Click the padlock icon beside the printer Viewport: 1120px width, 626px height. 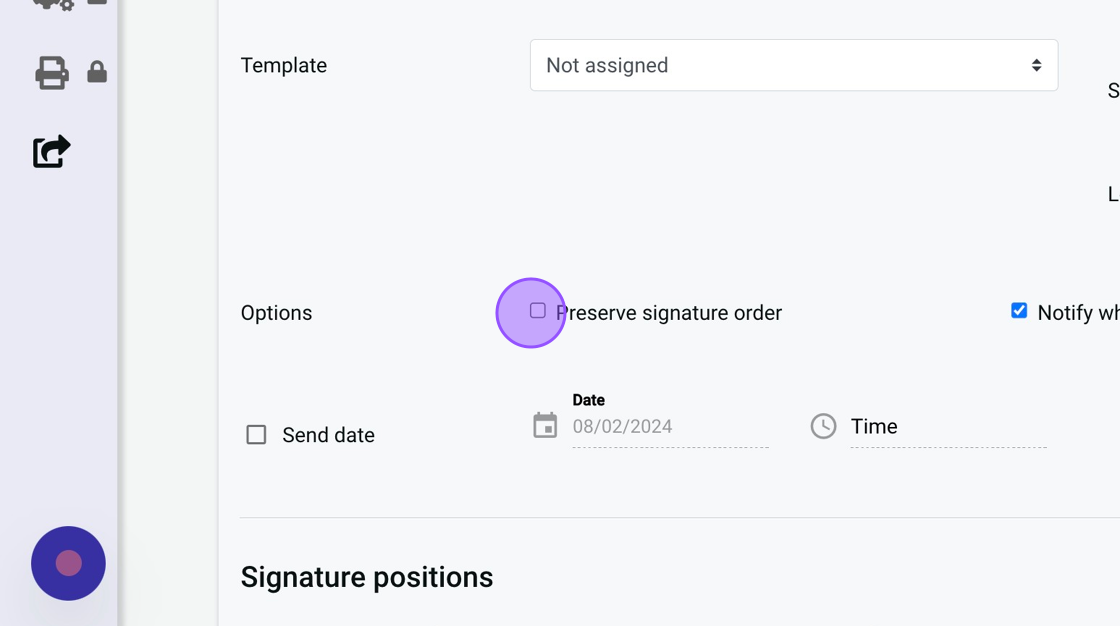(x=97, y=72)
